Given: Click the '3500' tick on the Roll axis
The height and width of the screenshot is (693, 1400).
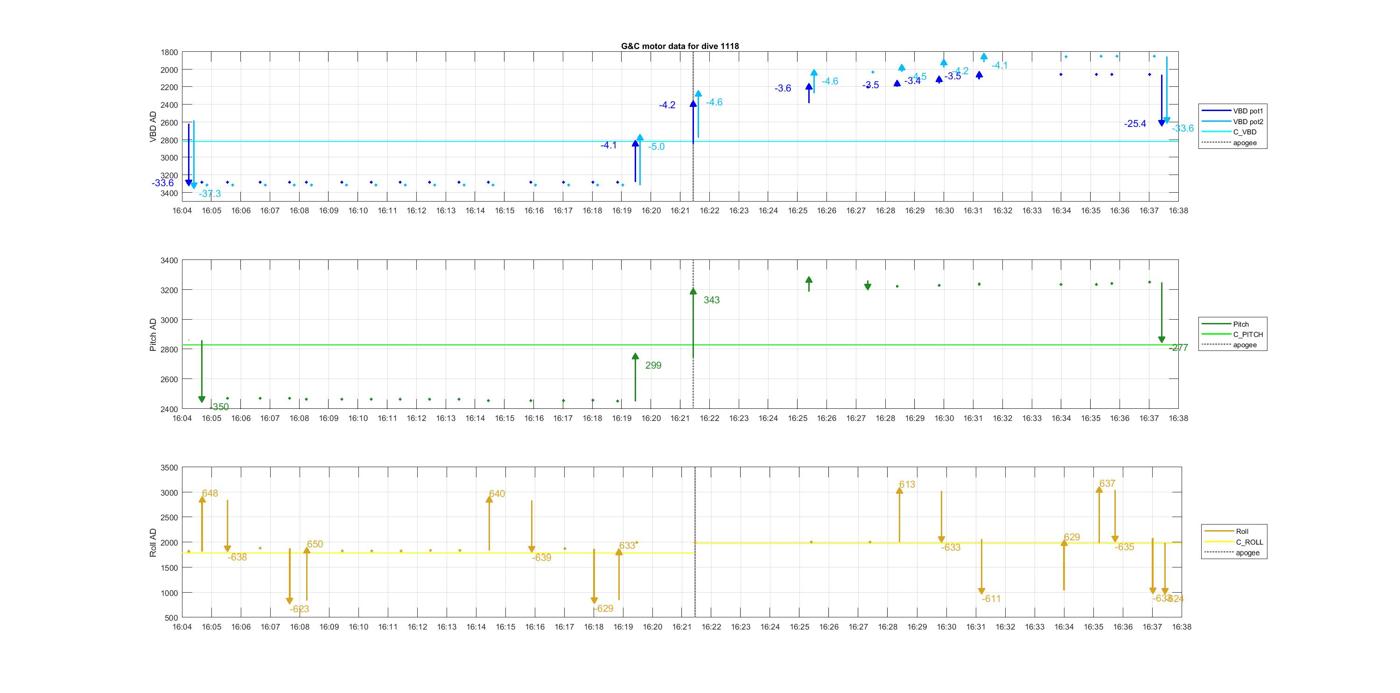Looking at the screenshot, I should point(169,468).
